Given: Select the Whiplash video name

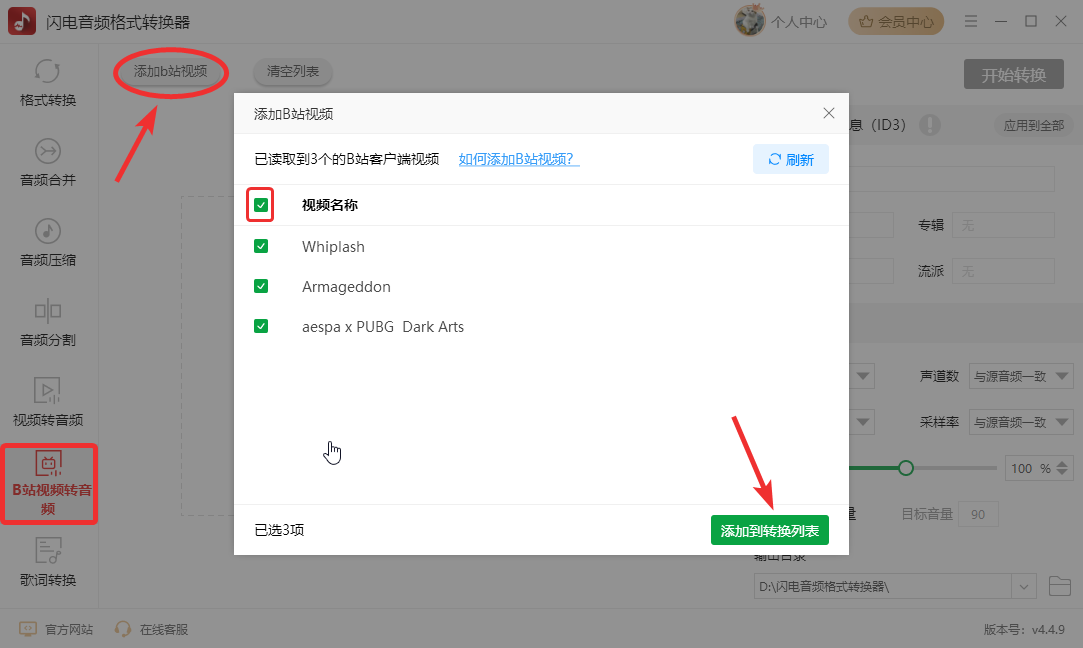Looking at the screenshot, I should 333,247.
